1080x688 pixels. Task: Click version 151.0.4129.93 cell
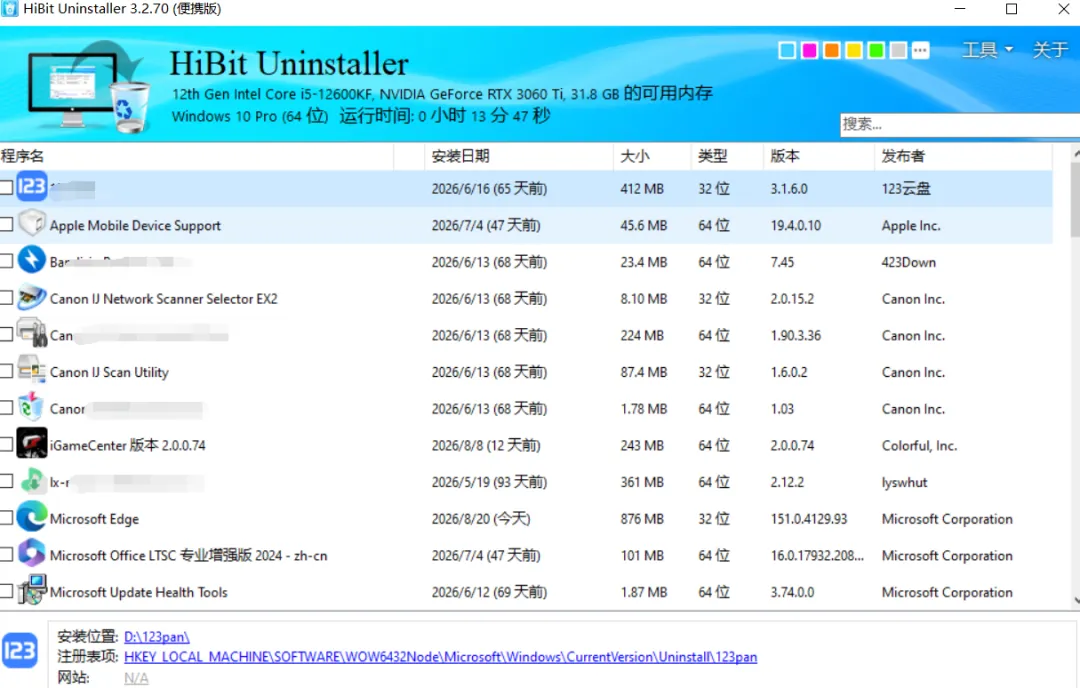[x=809, y=519]
